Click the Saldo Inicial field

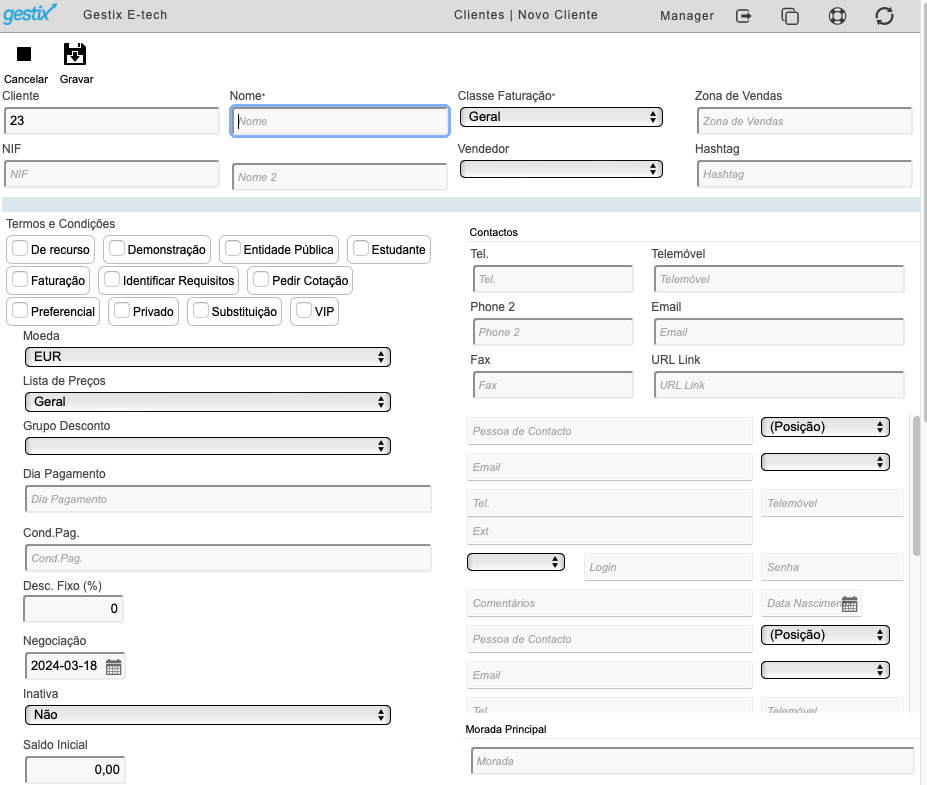click(75, 770)
